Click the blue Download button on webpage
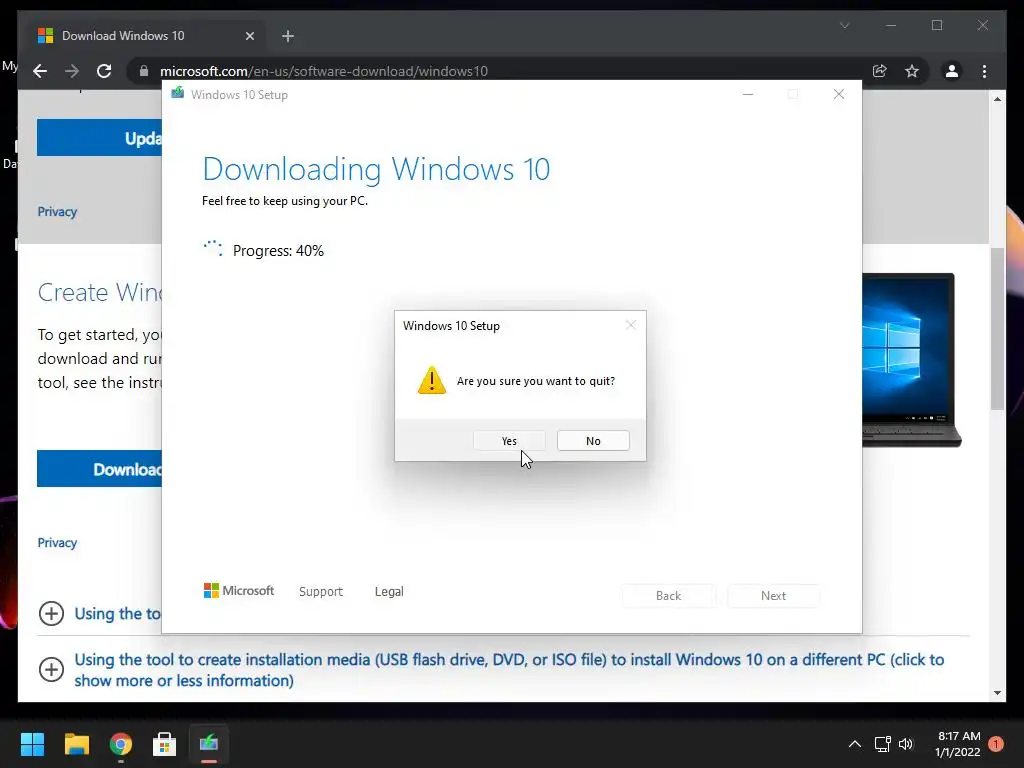Viewport: 1024px width, 768px height. [99, 469]
